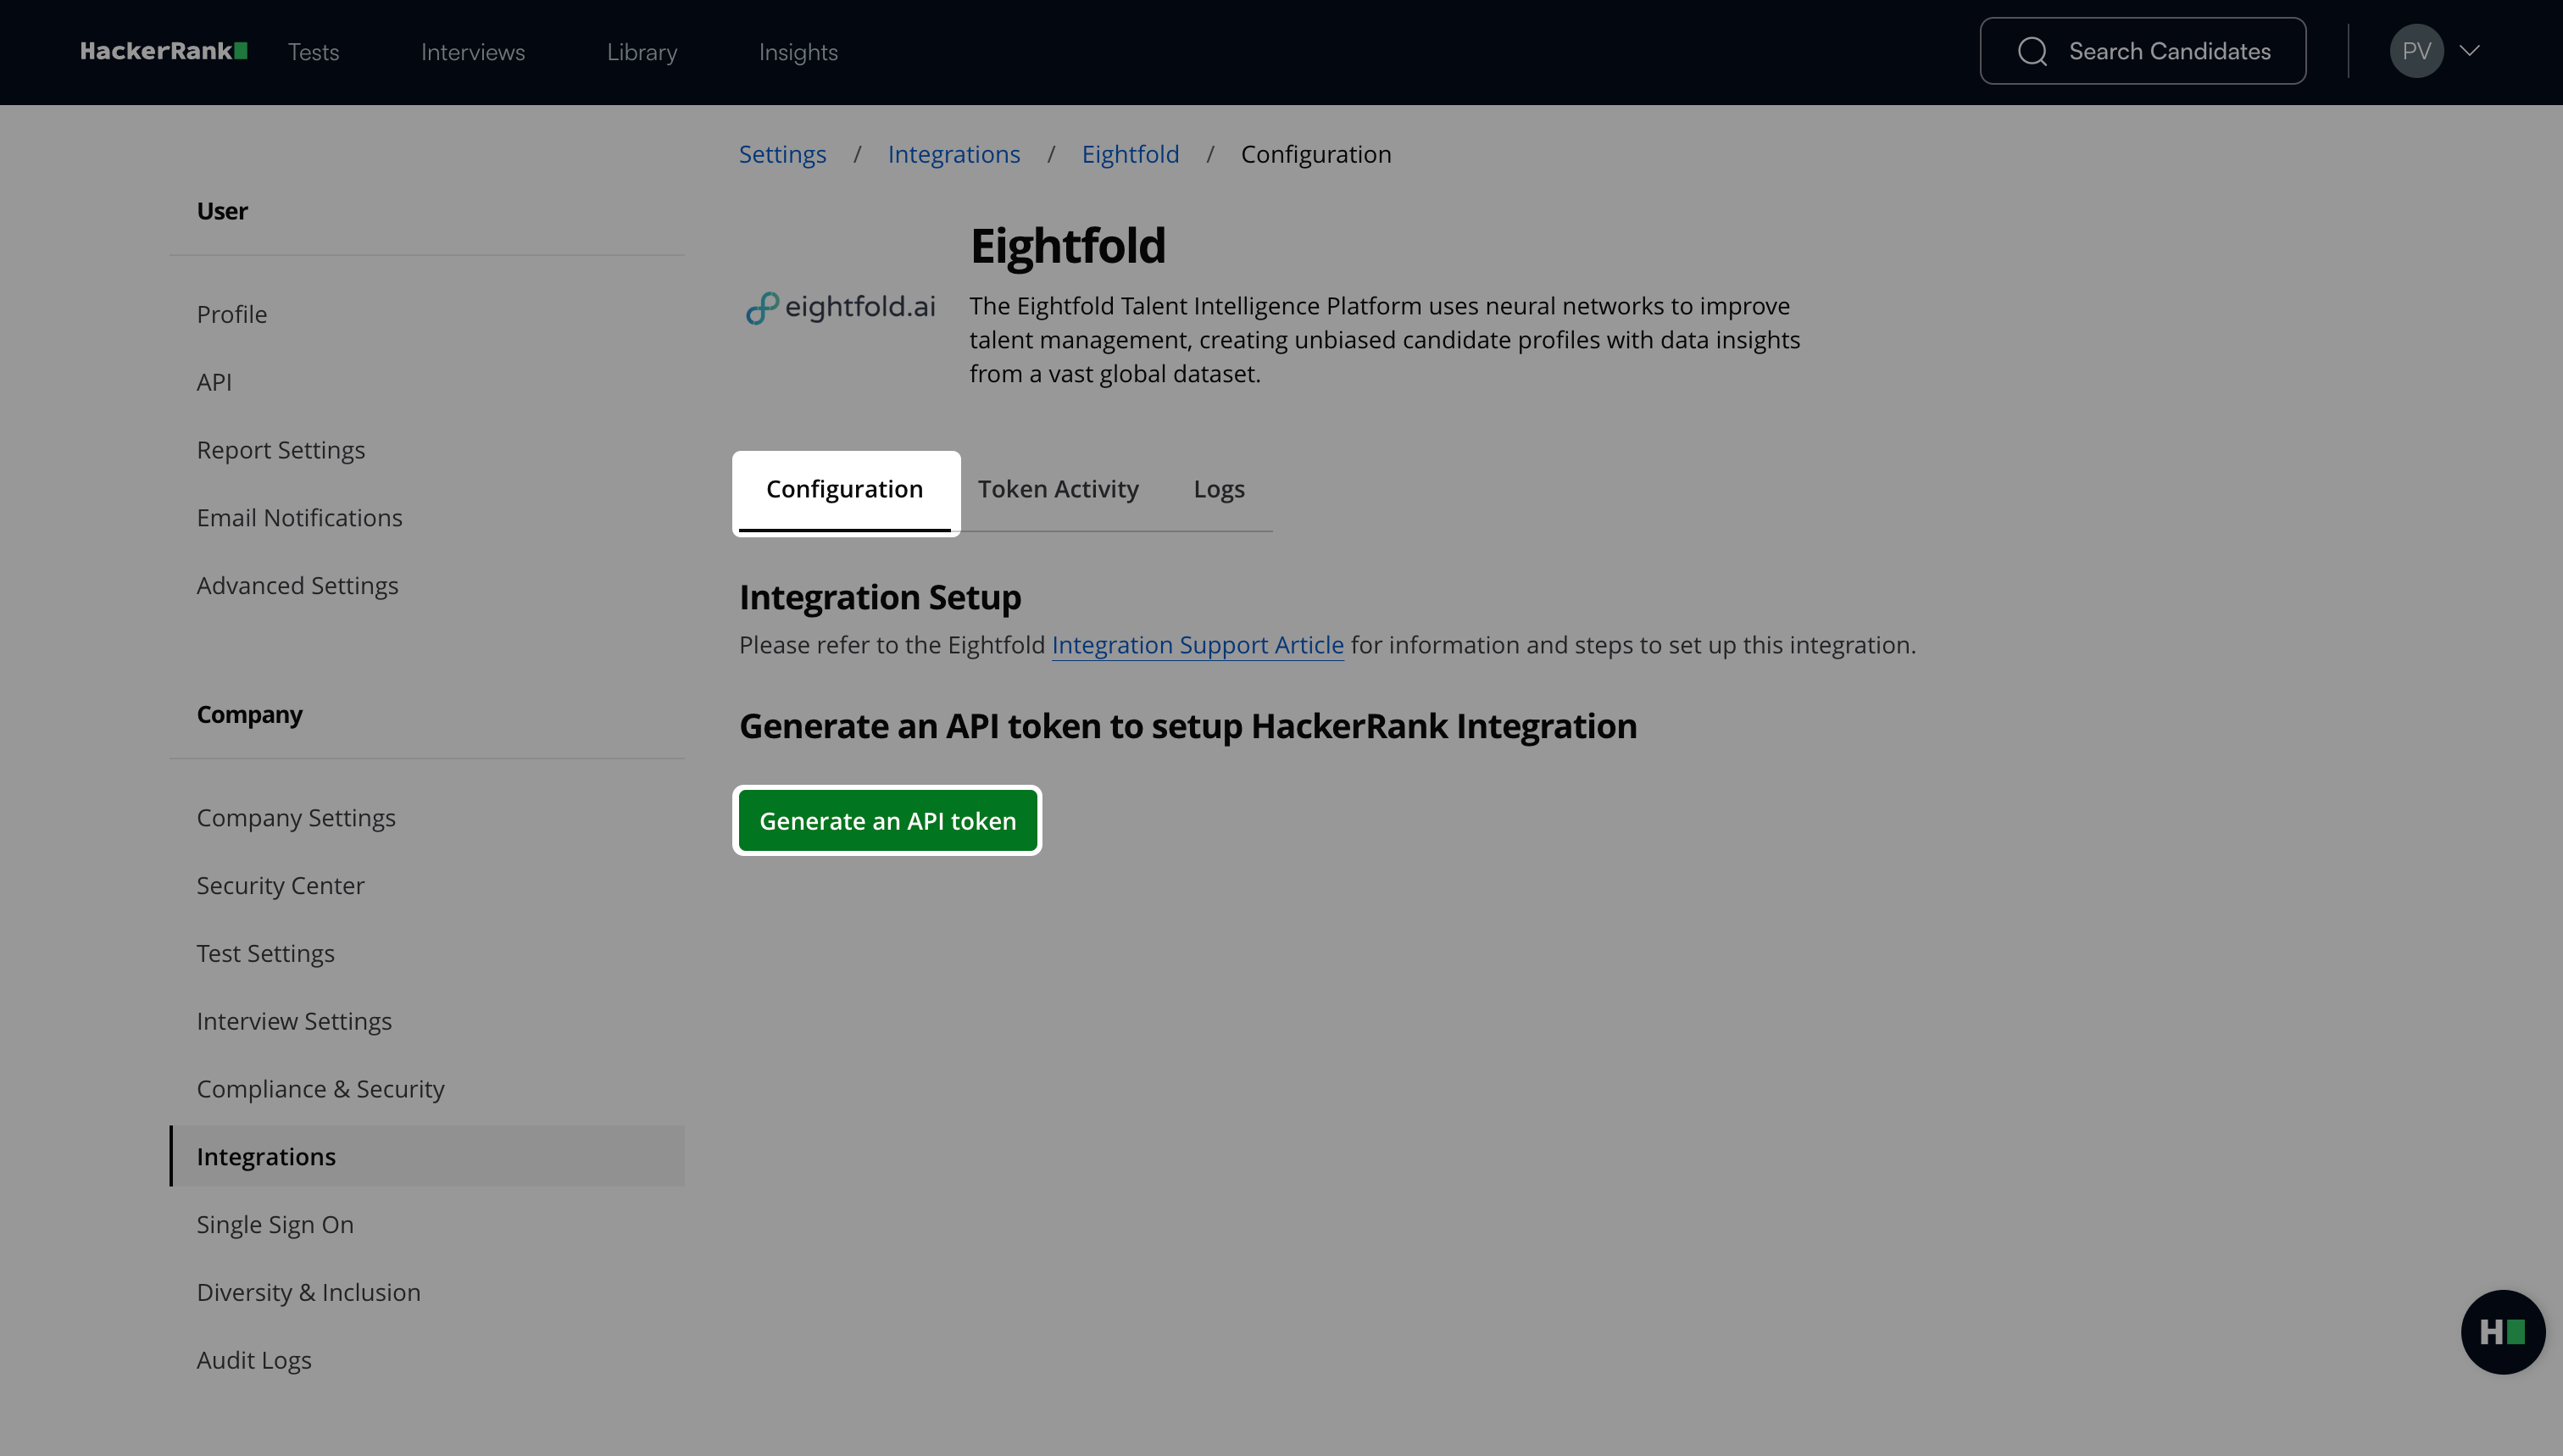Open Report Settings in sidebar
The width and height of the screenshot is (2563, 1456).
281,450
